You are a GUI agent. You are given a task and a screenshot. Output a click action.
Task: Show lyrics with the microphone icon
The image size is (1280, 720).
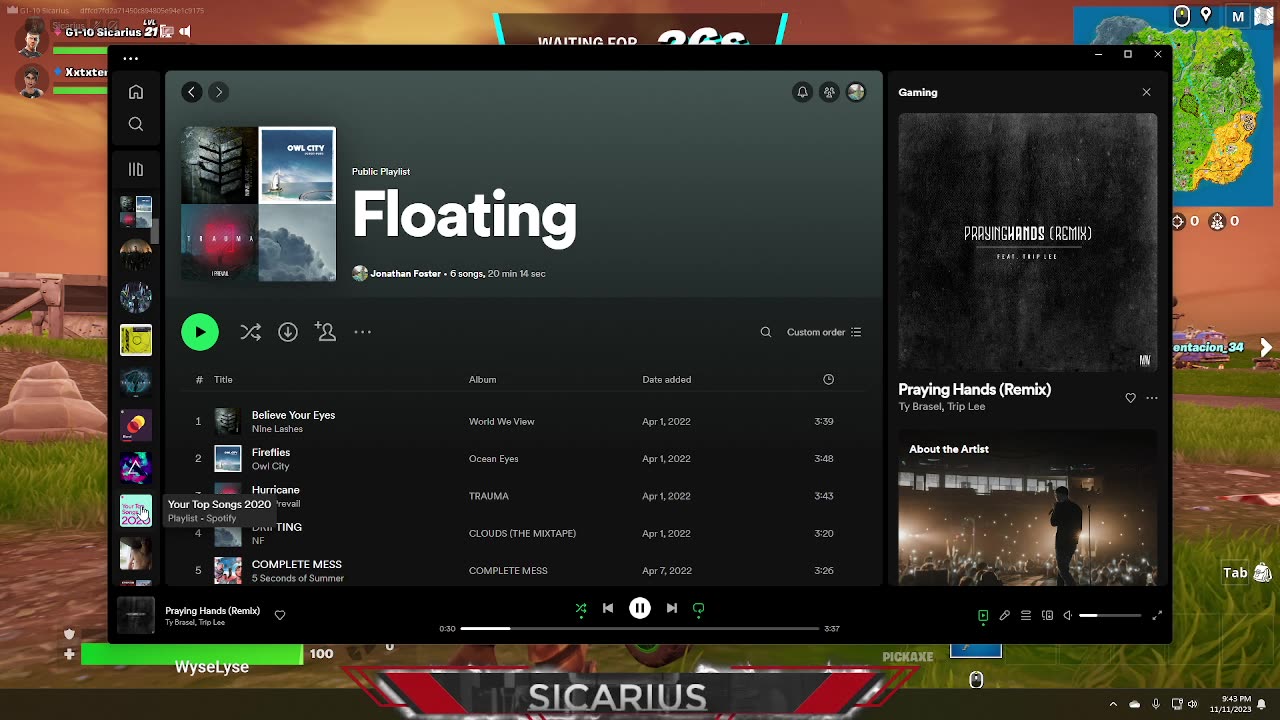point(1005,616)
